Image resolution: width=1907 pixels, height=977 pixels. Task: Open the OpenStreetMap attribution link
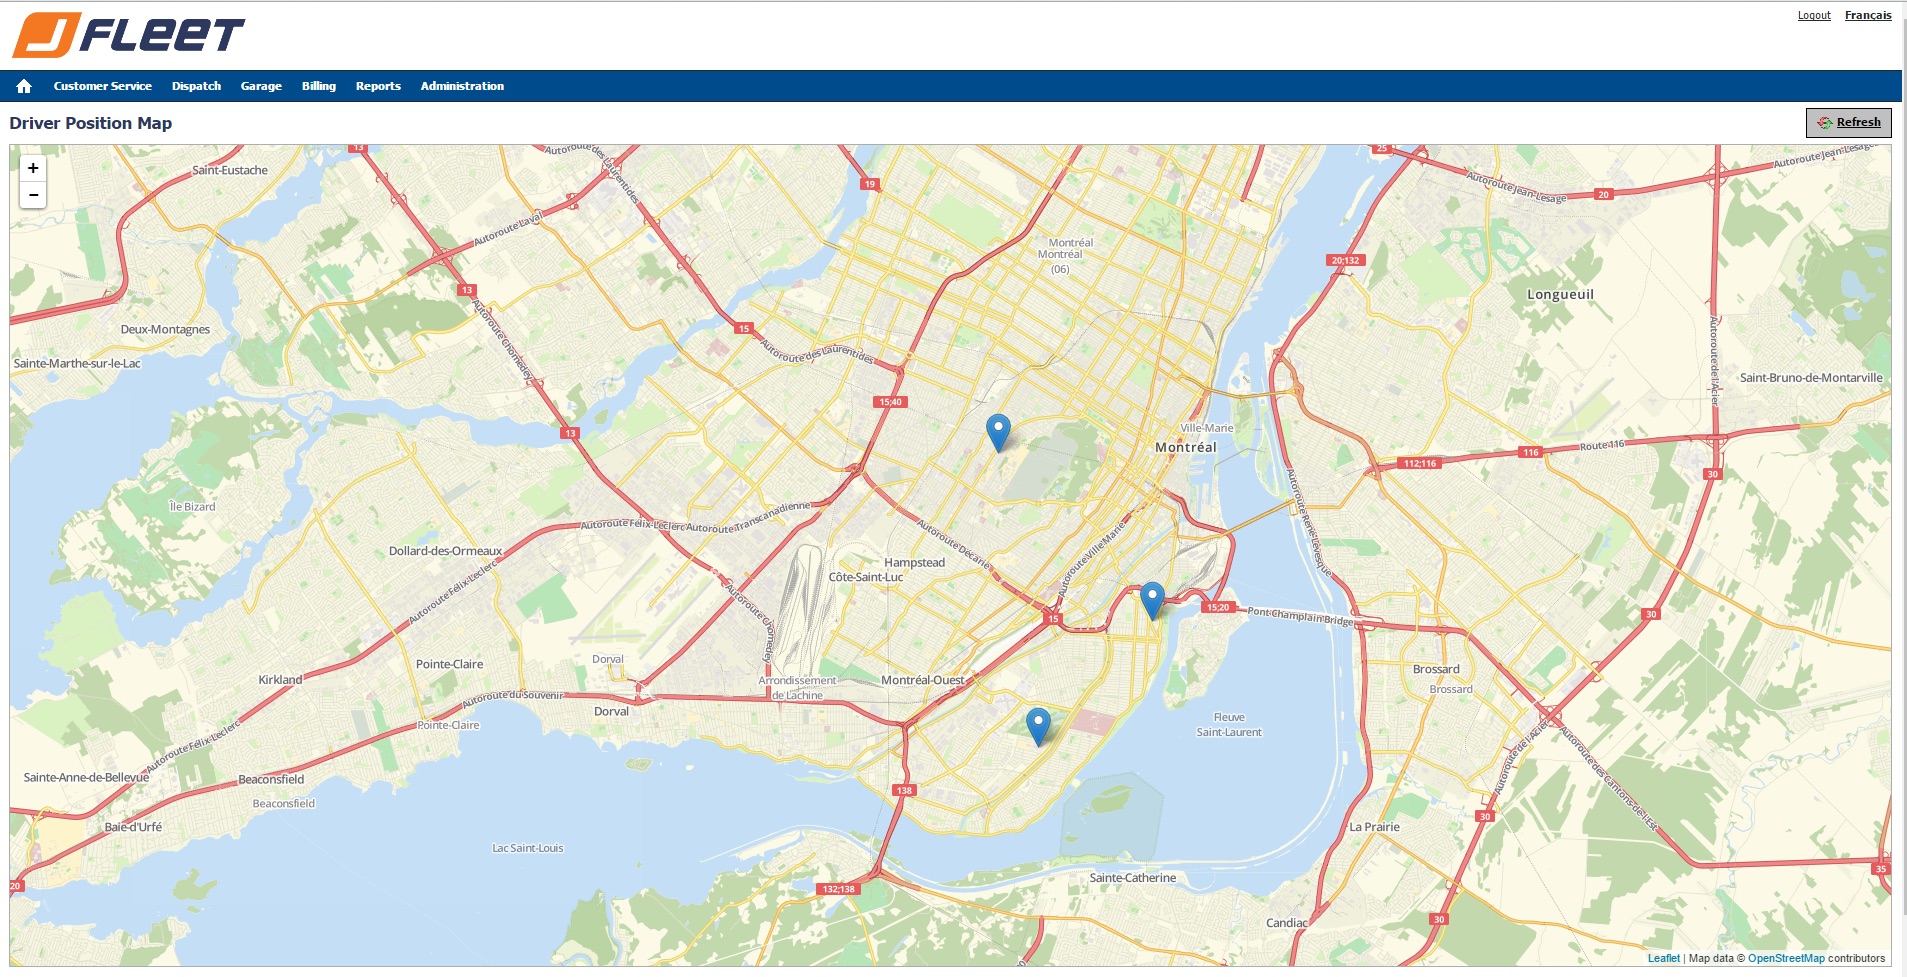1786,958
